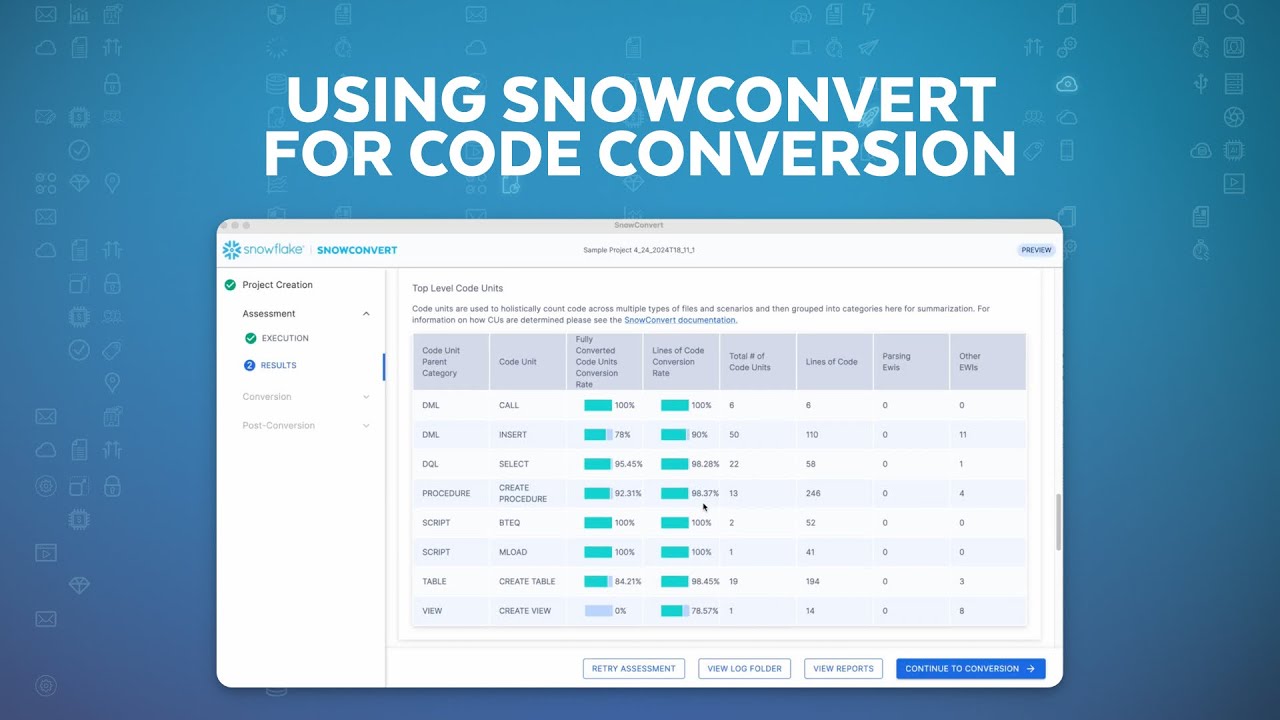Click the Top Level Code Units heading
Image resolution: width=1280 pixels, height=720 pixels.
coord(458,289)
